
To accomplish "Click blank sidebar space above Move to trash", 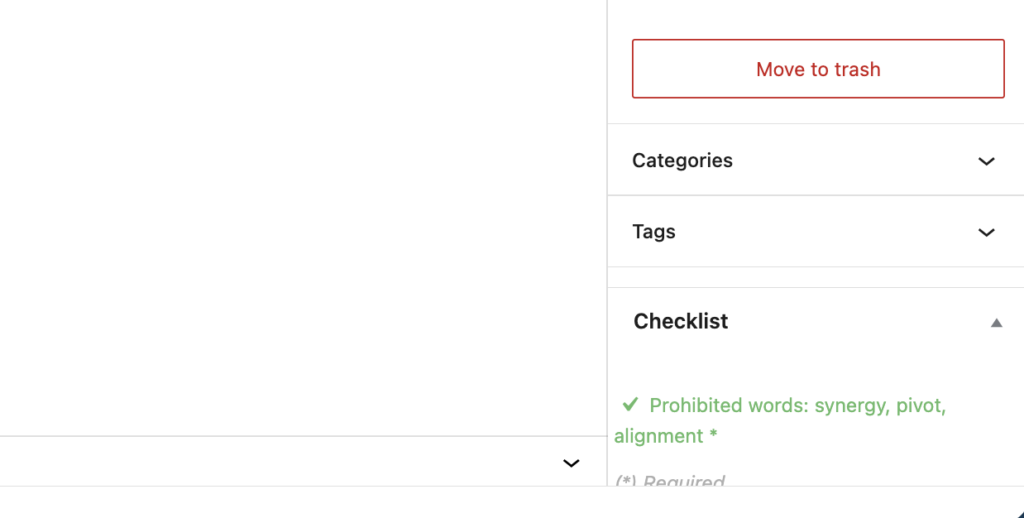I will (815, 18).
